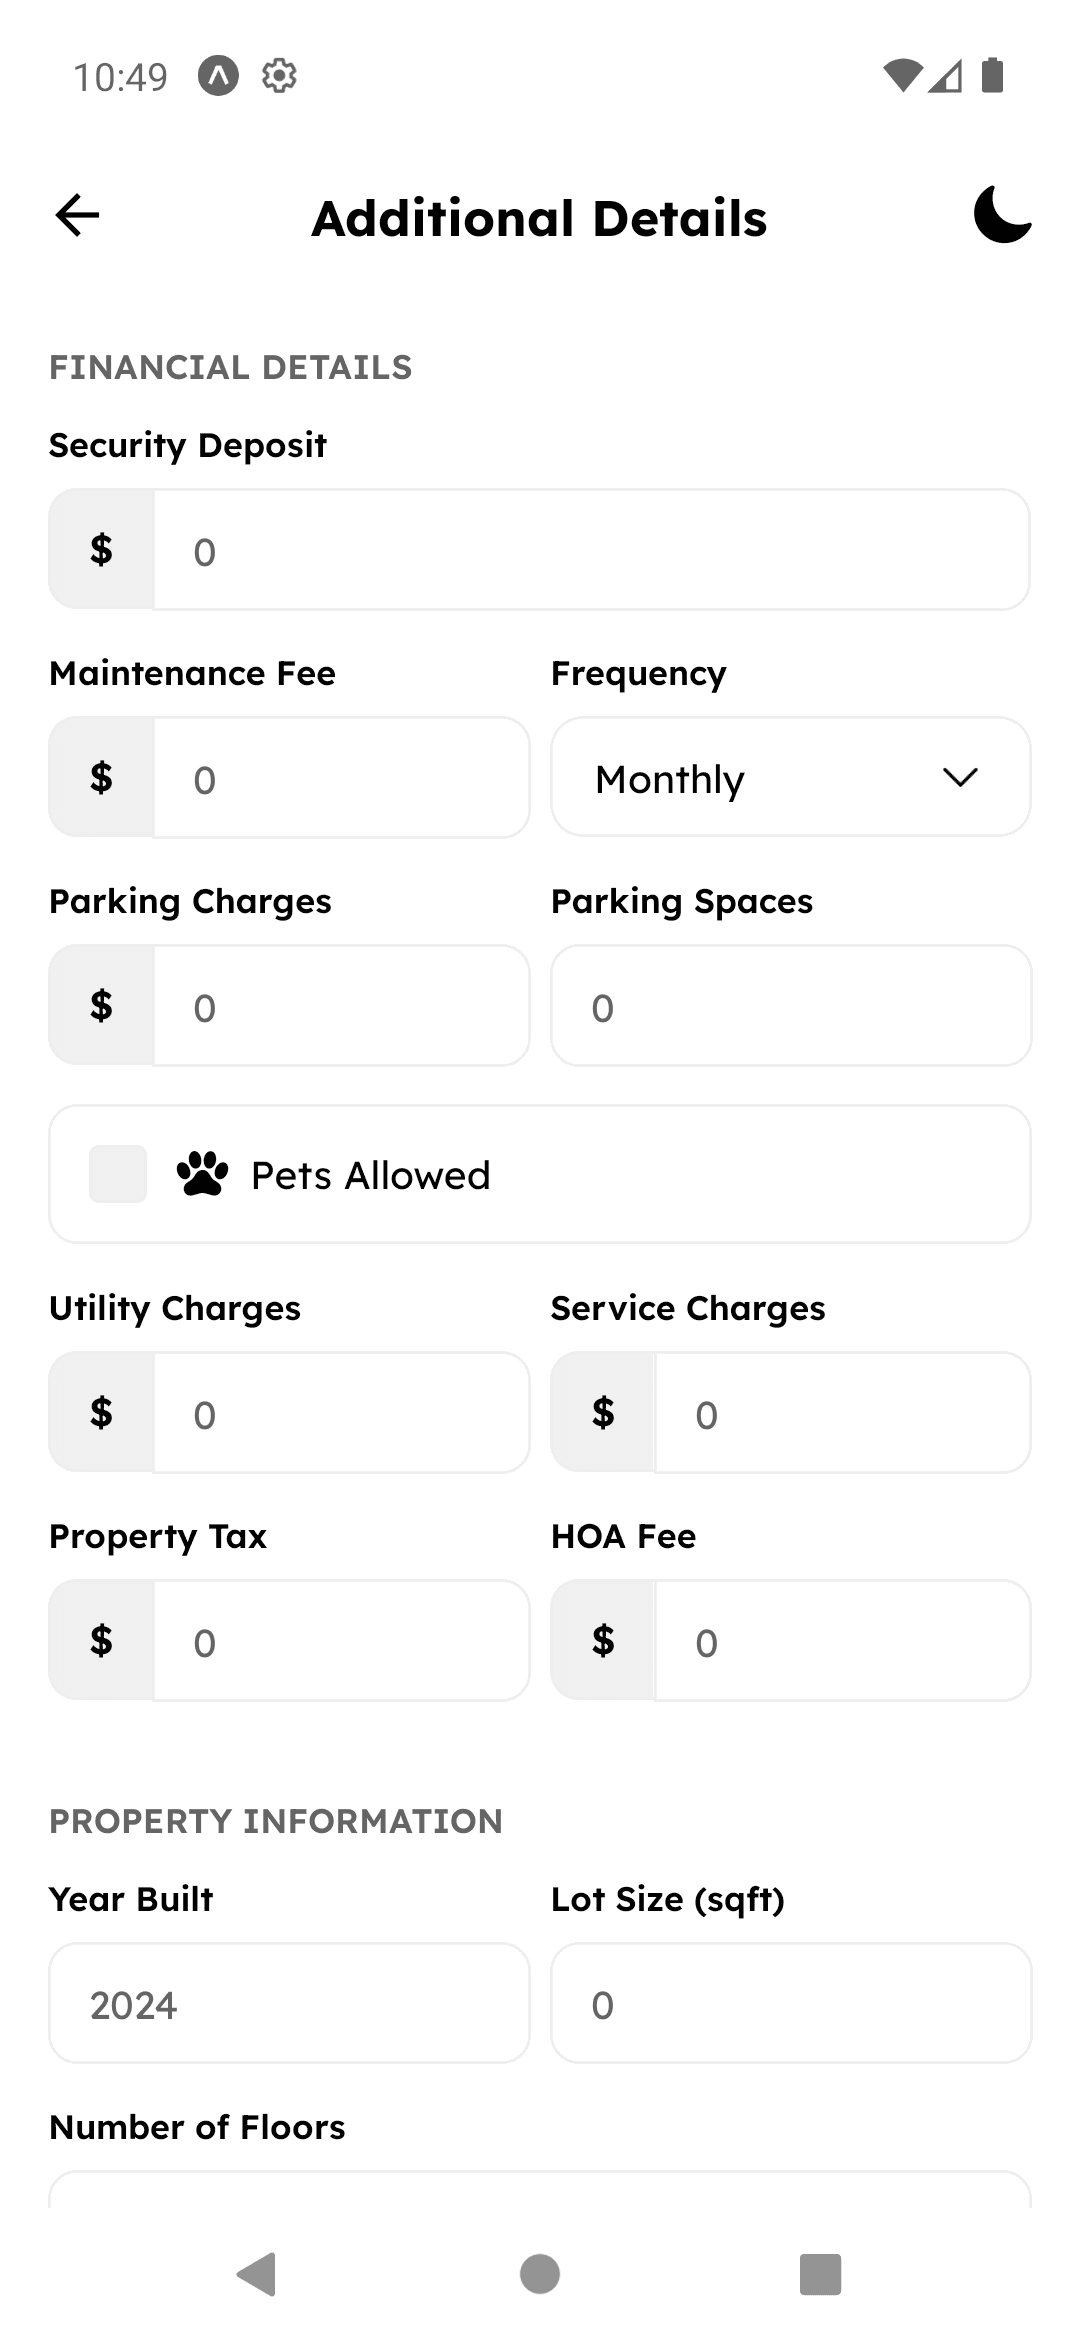Open recent apps square button

tap(820, 2274)
